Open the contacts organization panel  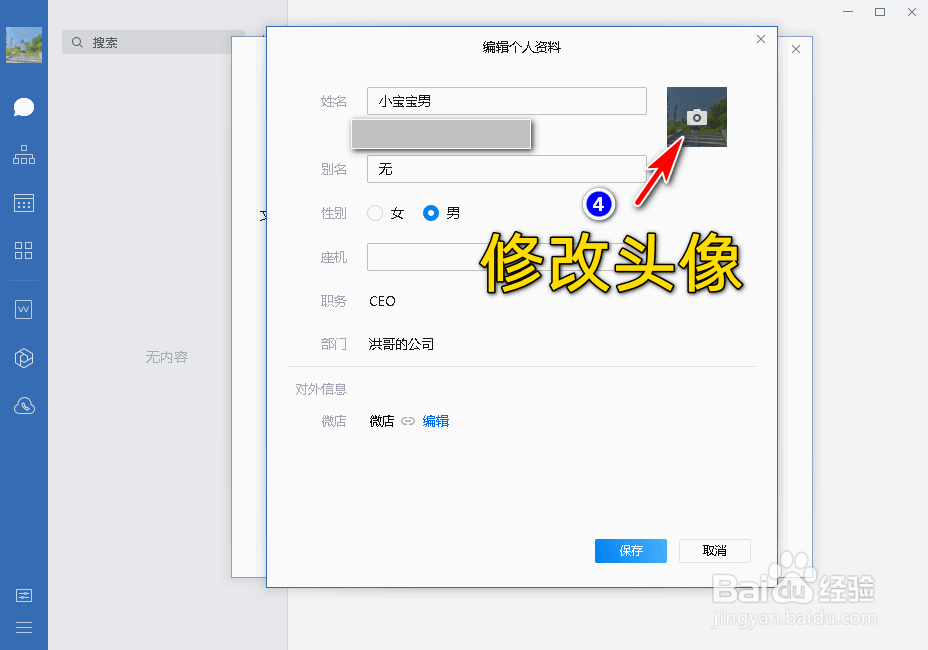click(24, 155)
